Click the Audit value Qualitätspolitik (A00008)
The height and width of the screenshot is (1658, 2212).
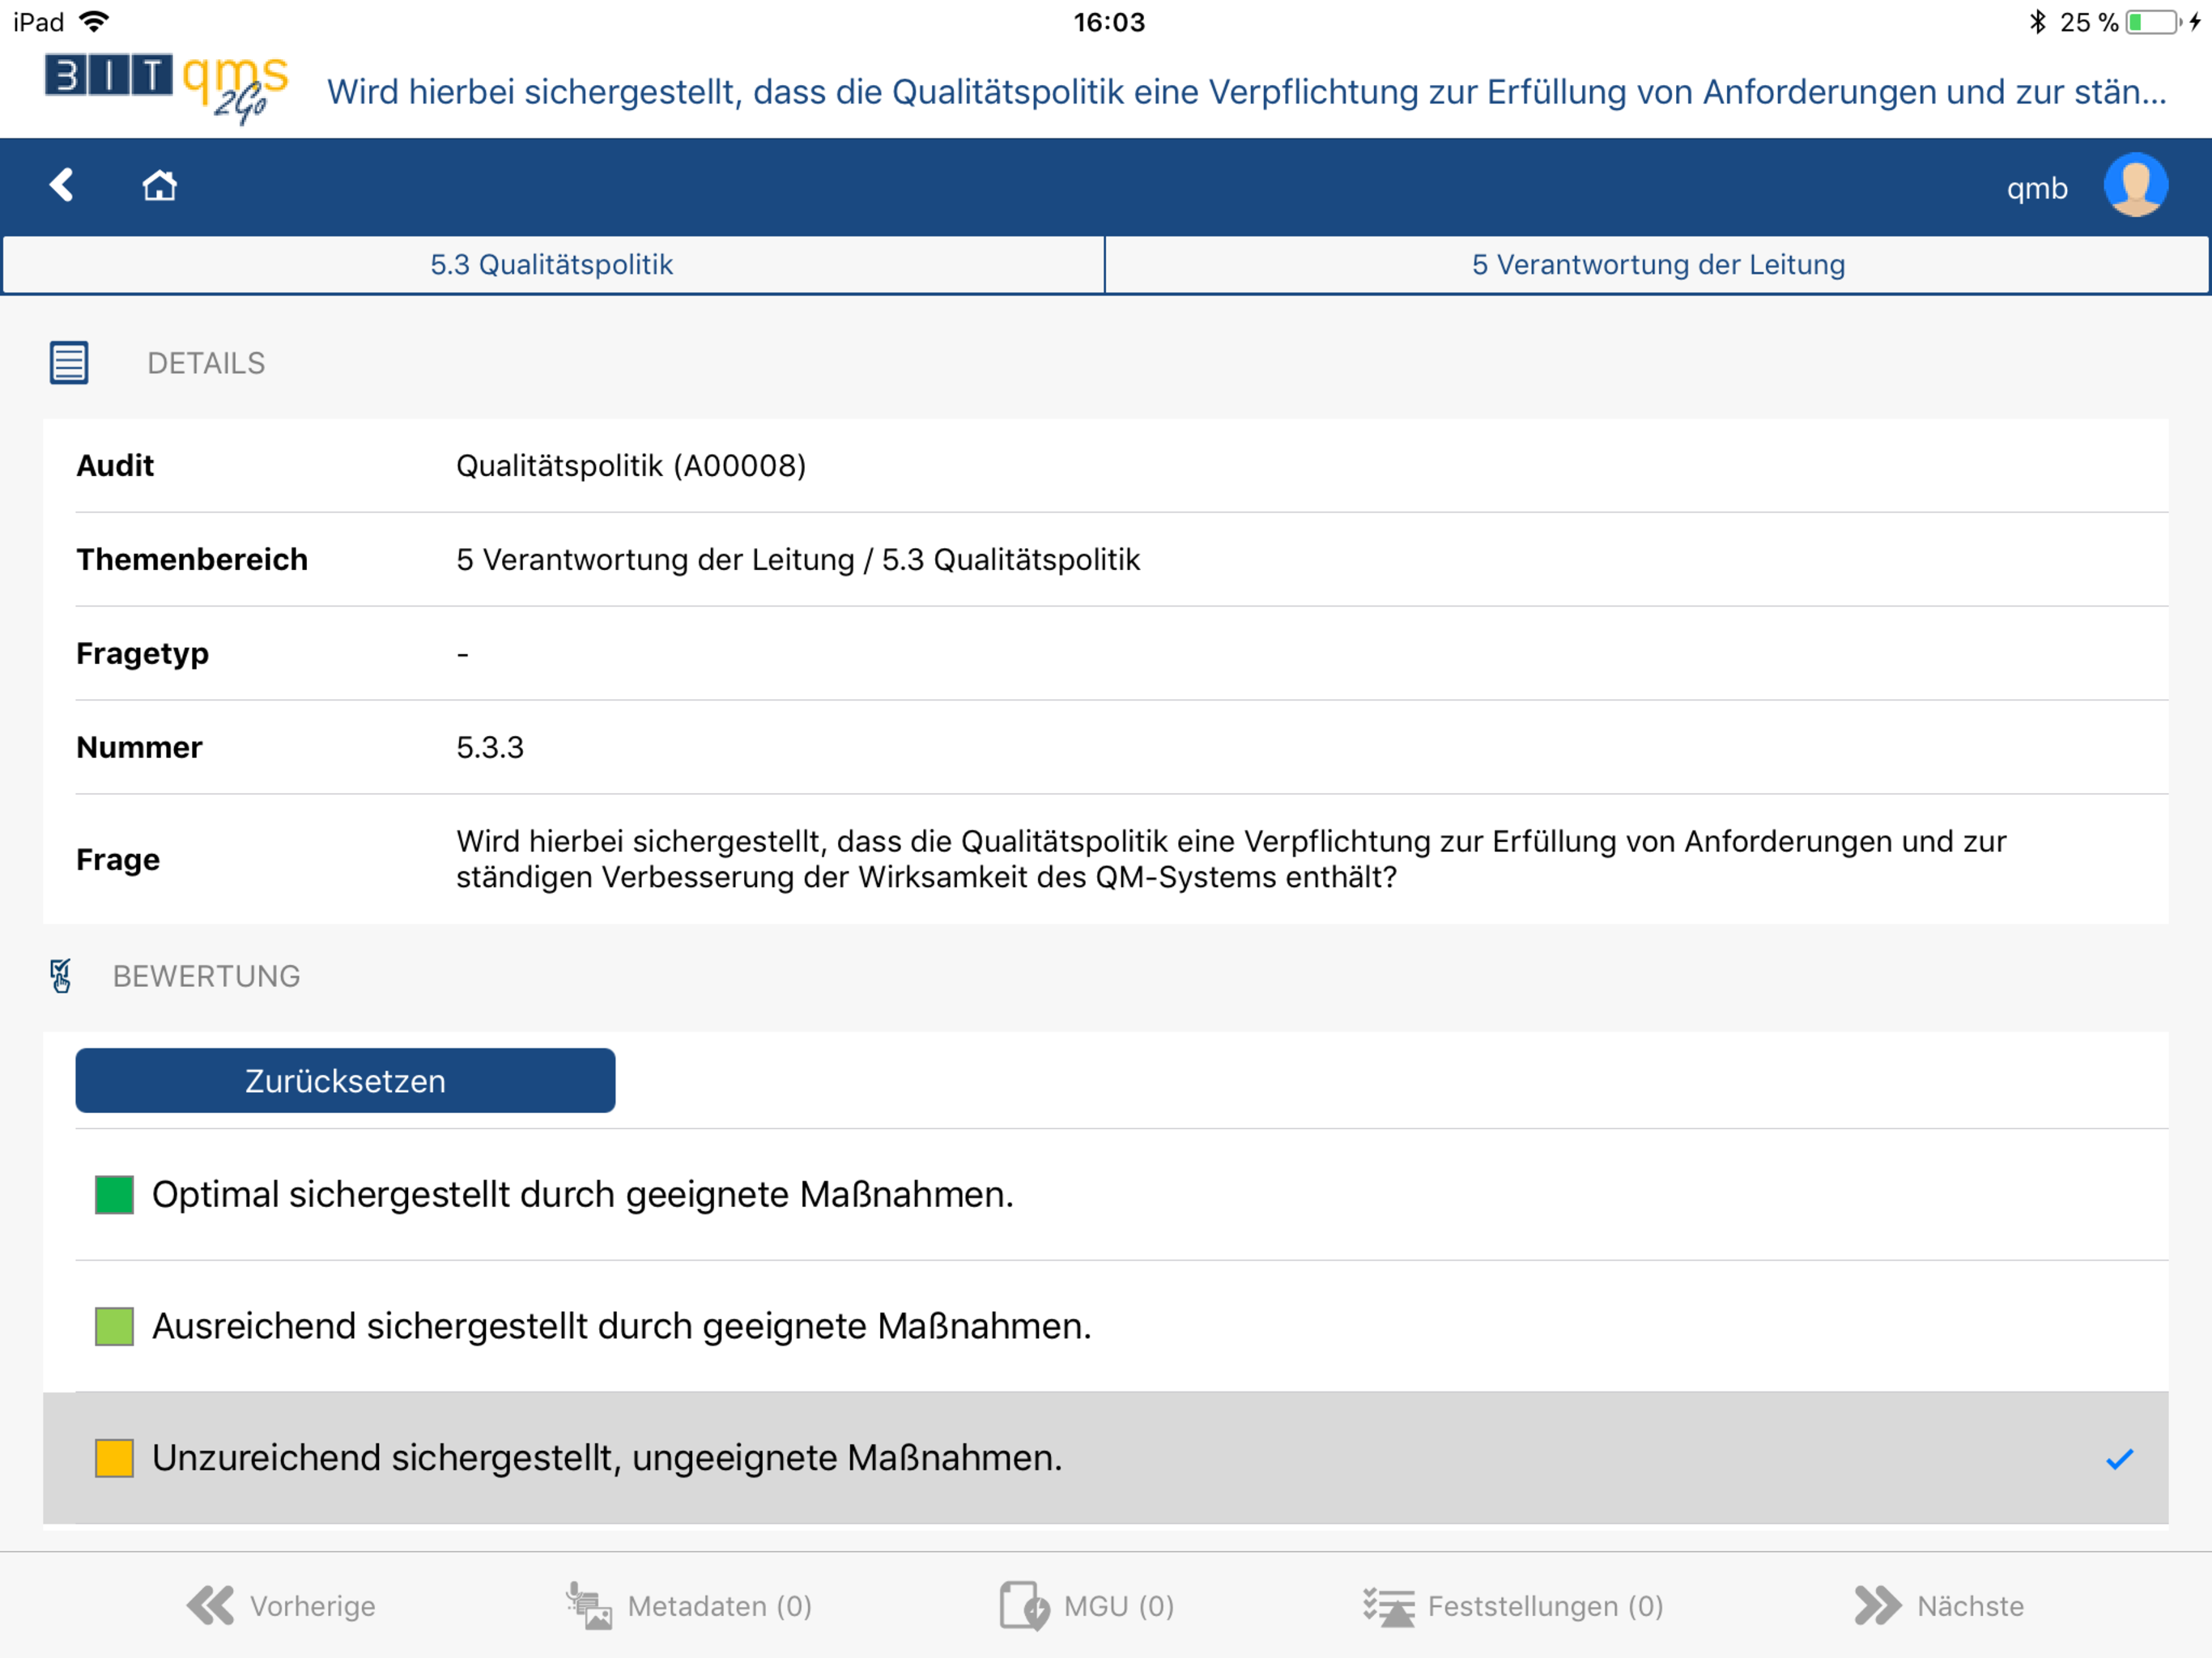pyautogui.click(x=631, y=466)
